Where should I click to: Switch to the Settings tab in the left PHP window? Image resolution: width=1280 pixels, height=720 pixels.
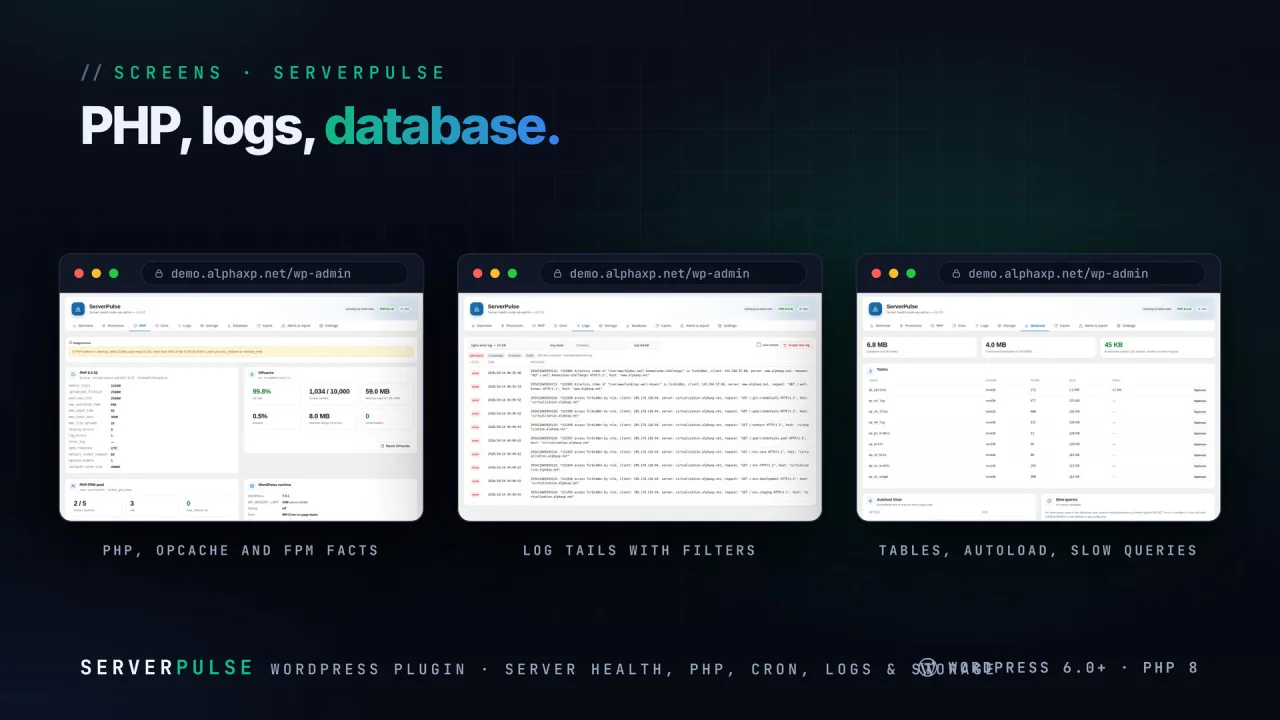(329, 326)
